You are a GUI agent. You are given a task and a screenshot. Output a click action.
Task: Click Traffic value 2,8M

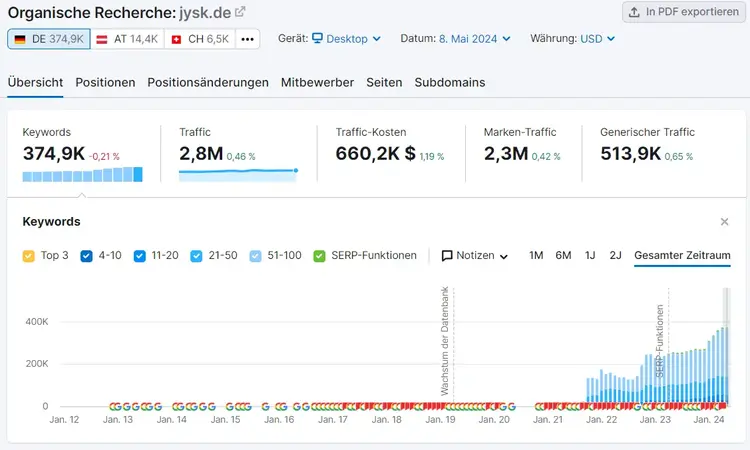point(201,154)
